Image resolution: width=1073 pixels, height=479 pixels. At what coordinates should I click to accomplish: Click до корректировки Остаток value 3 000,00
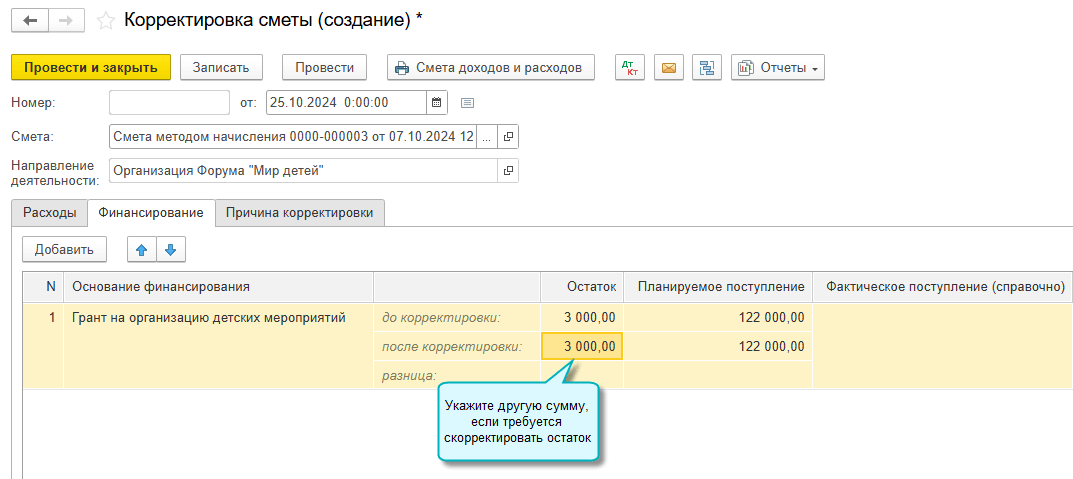(x=582, y=318)
